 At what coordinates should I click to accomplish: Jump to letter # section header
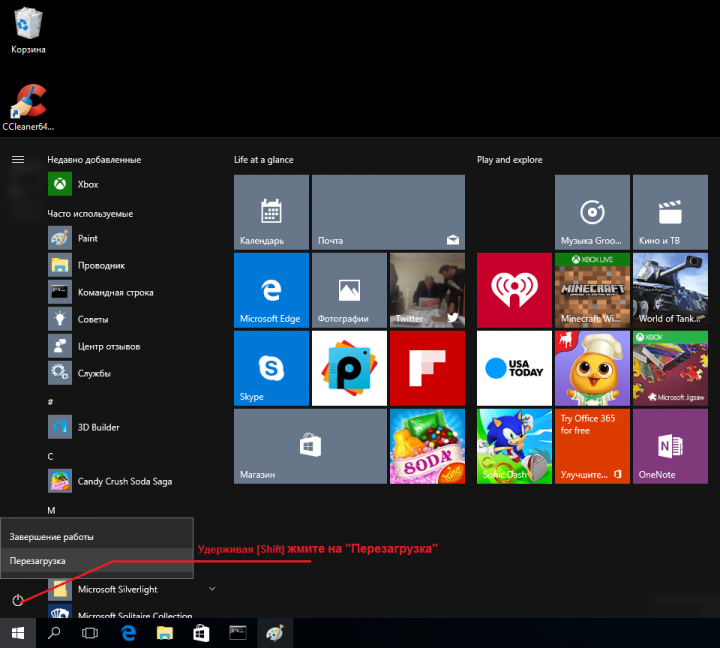pos(51,402)
